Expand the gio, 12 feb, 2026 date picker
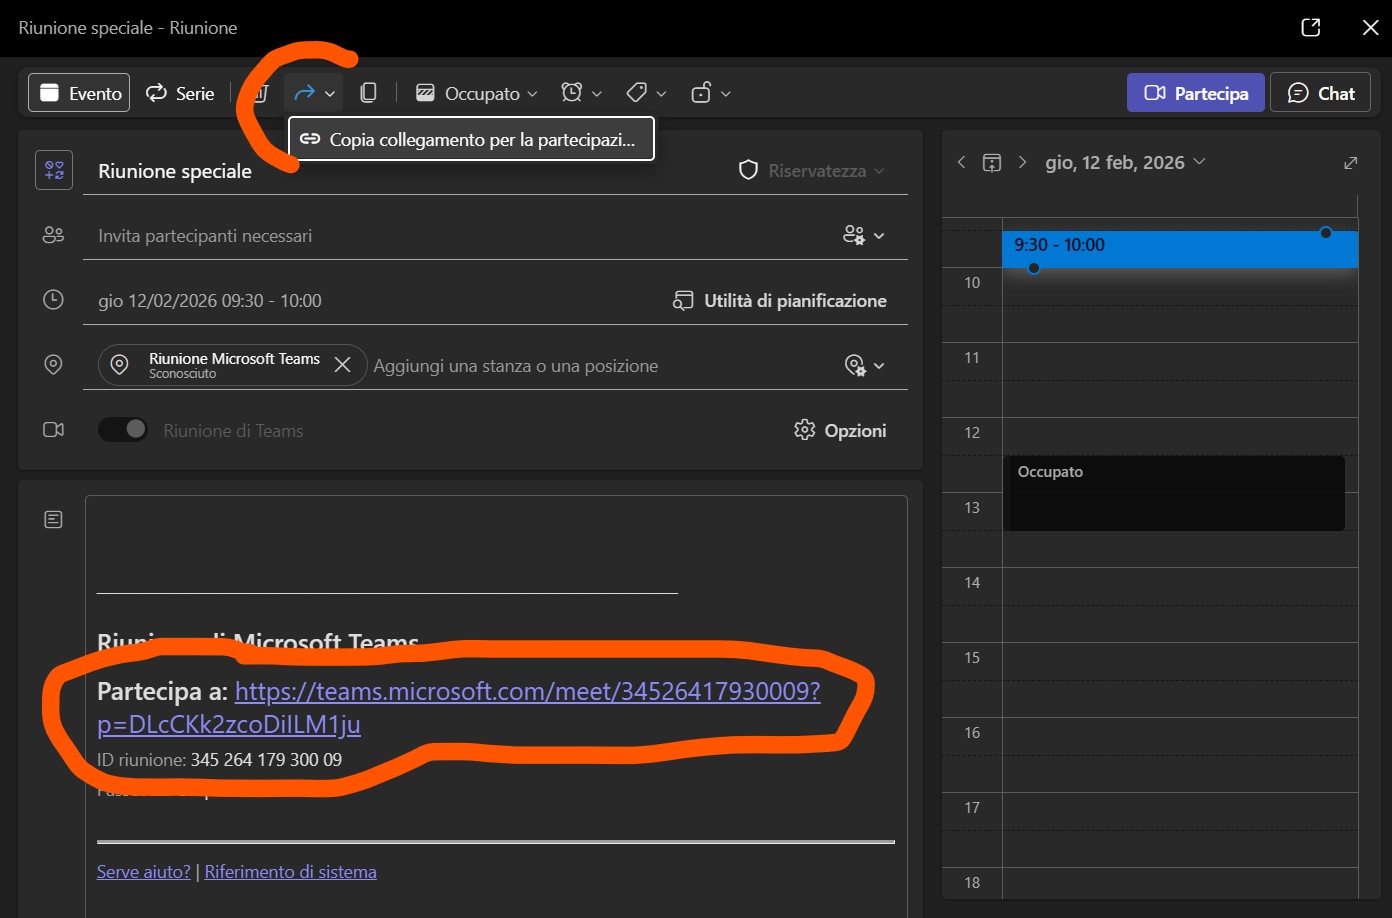1392x918 pixels. pos(1125,163)
